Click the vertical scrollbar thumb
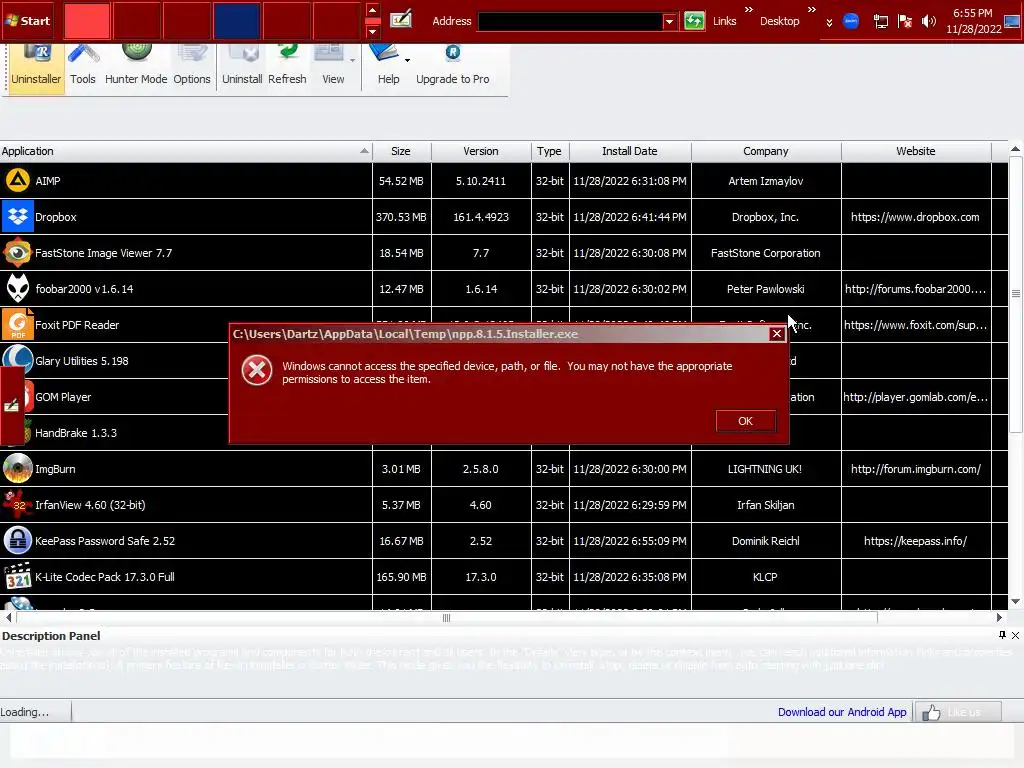Screen dimensions: 1024x768 [1016, 293]
